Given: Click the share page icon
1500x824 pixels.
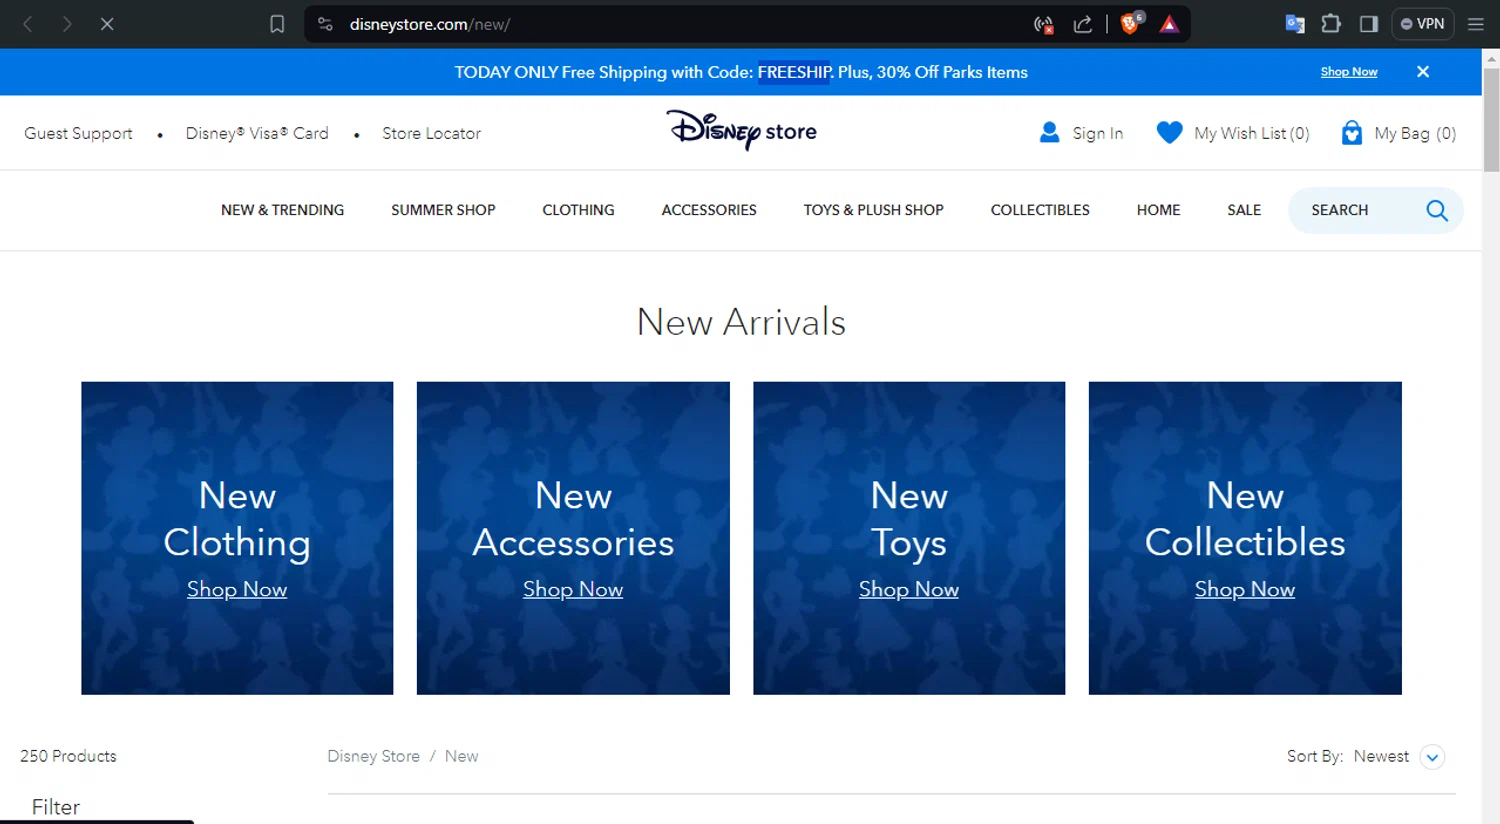Looking at the screenshot, I should point(1083,24).
